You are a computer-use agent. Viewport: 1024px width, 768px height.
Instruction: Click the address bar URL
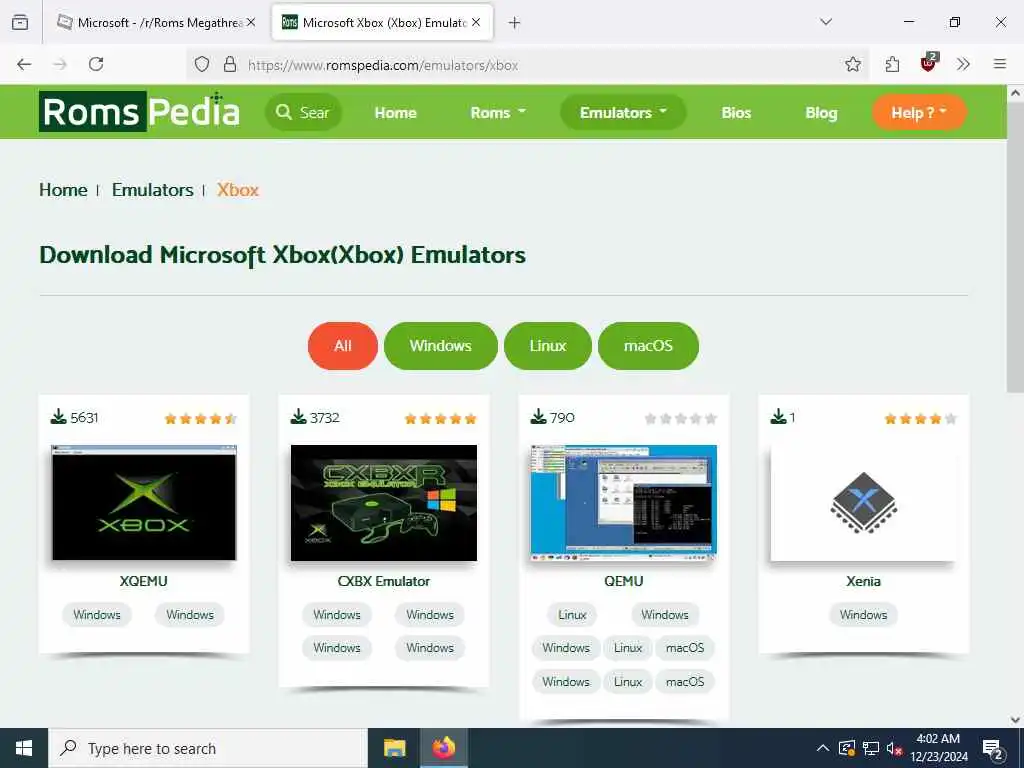click(383, 65)
